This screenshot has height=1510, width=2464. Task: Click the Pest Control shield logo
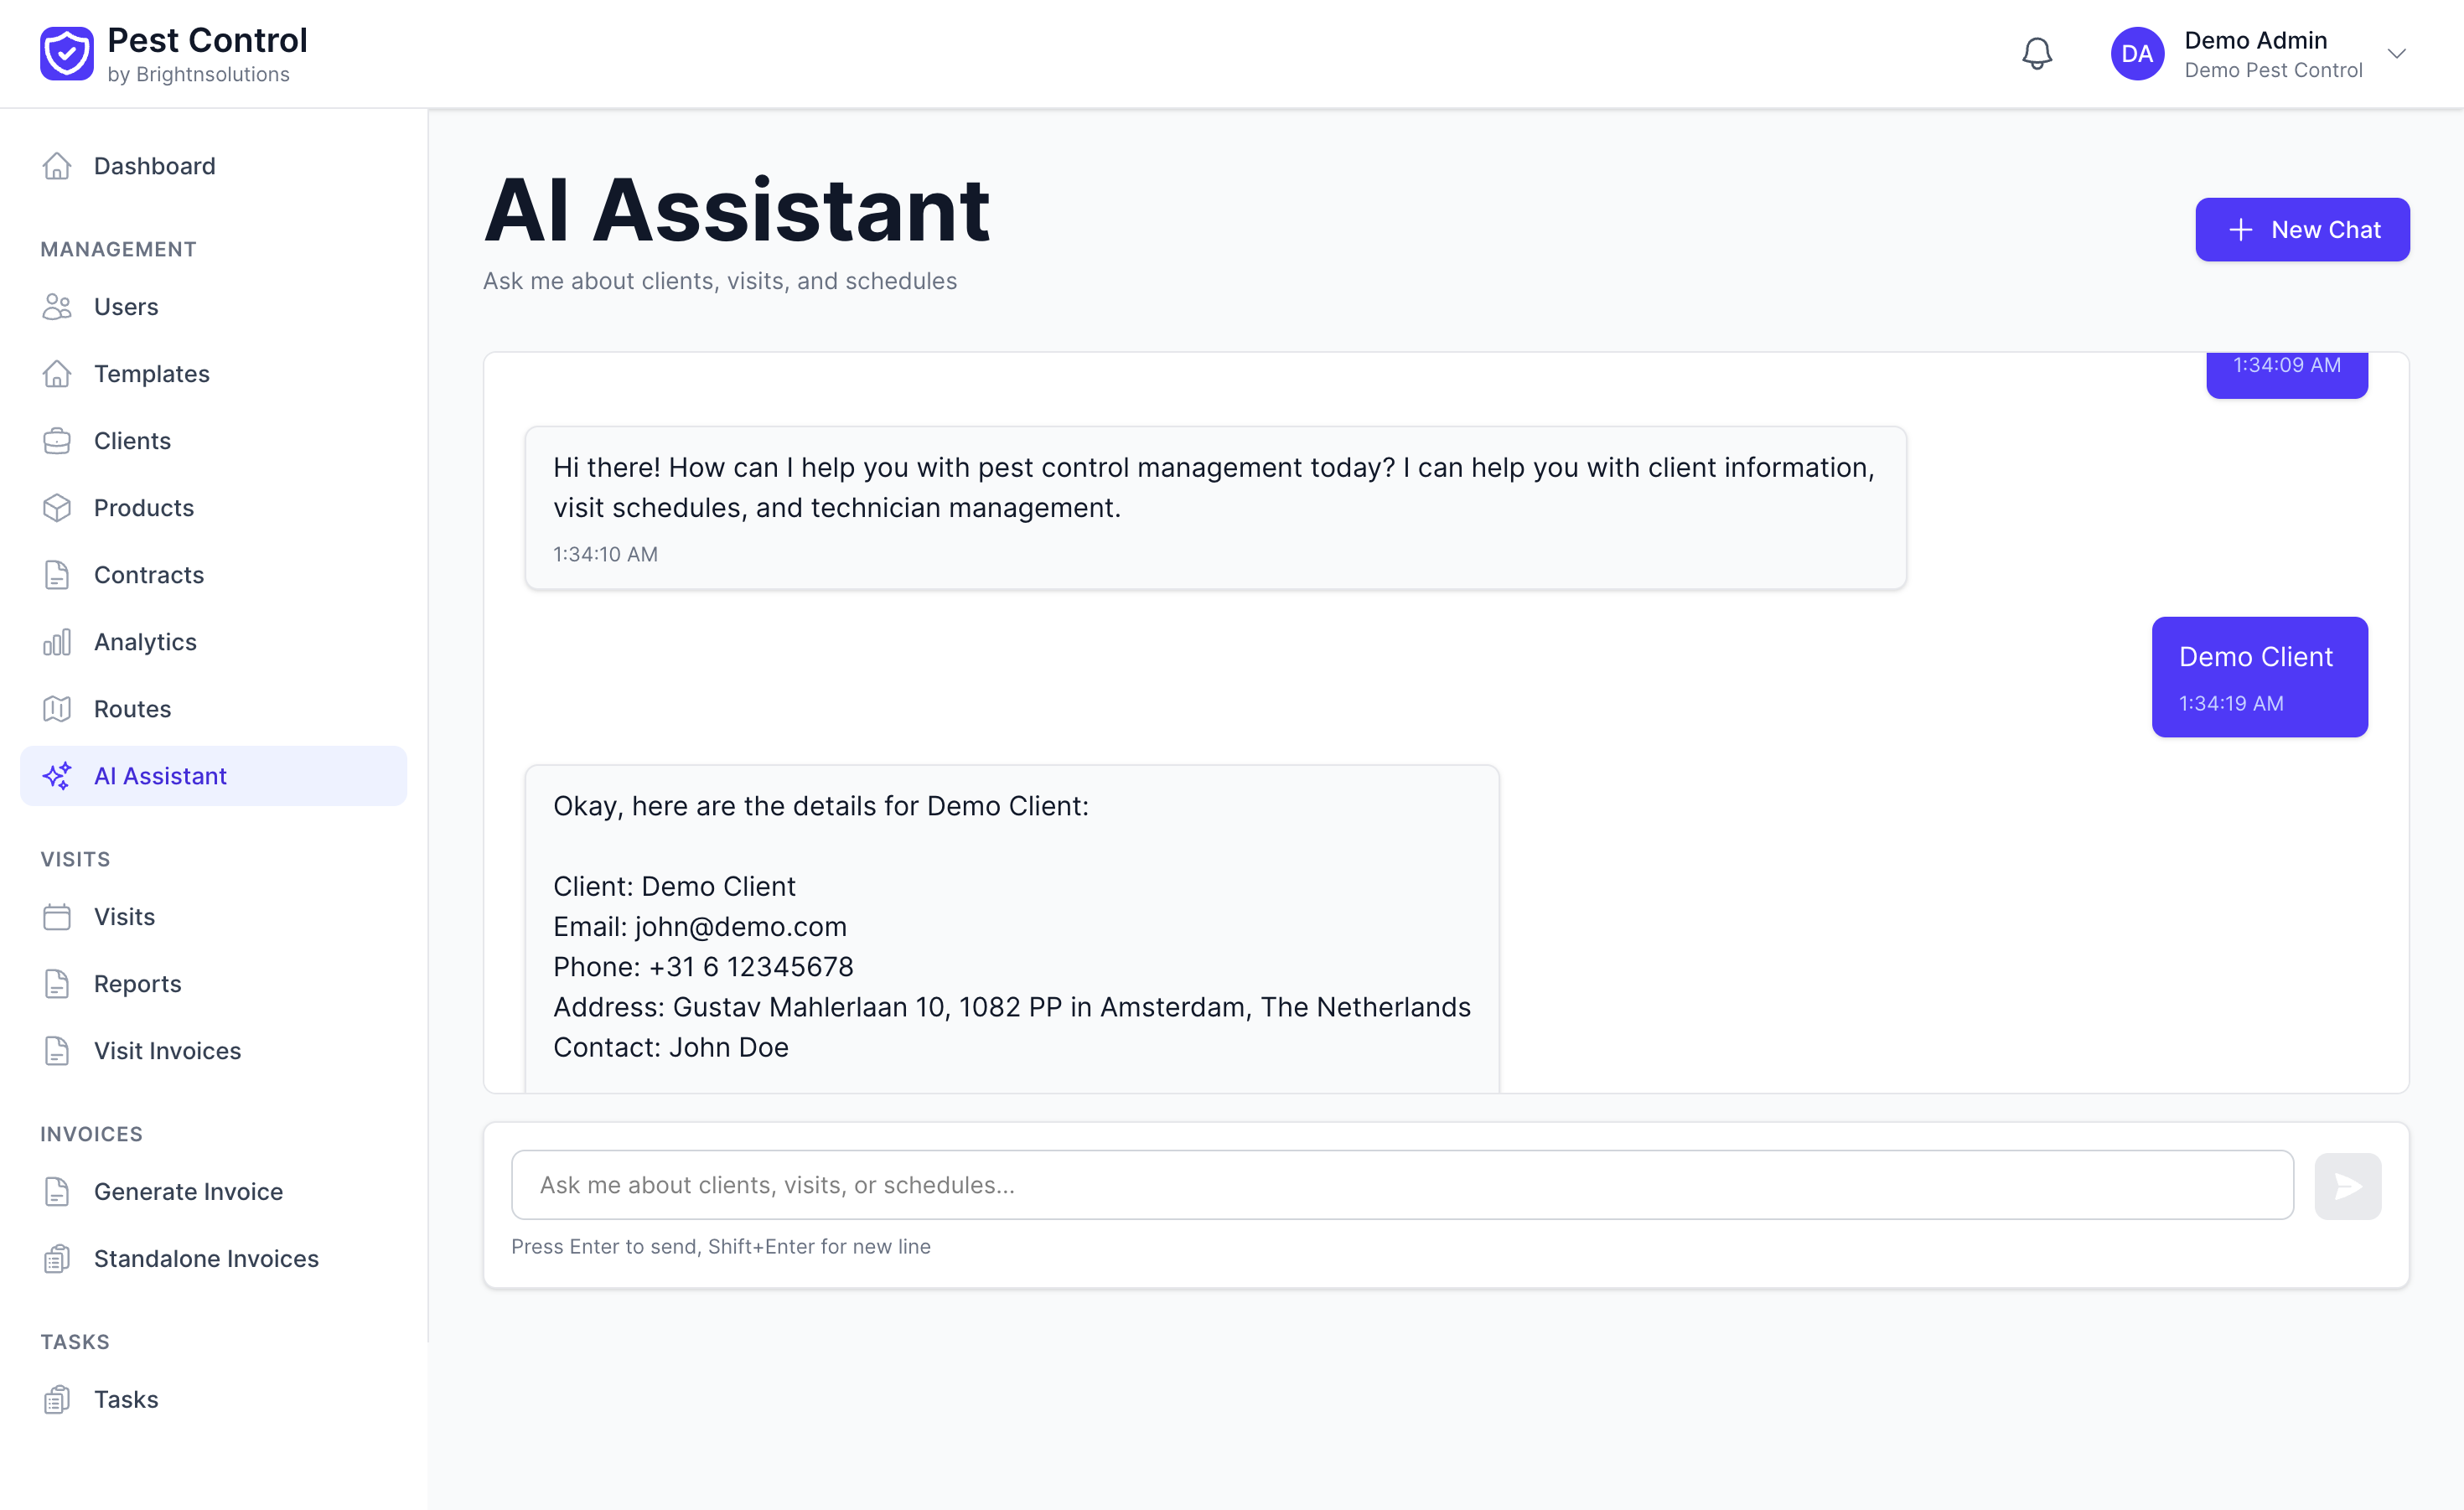(x=67, y=54)
